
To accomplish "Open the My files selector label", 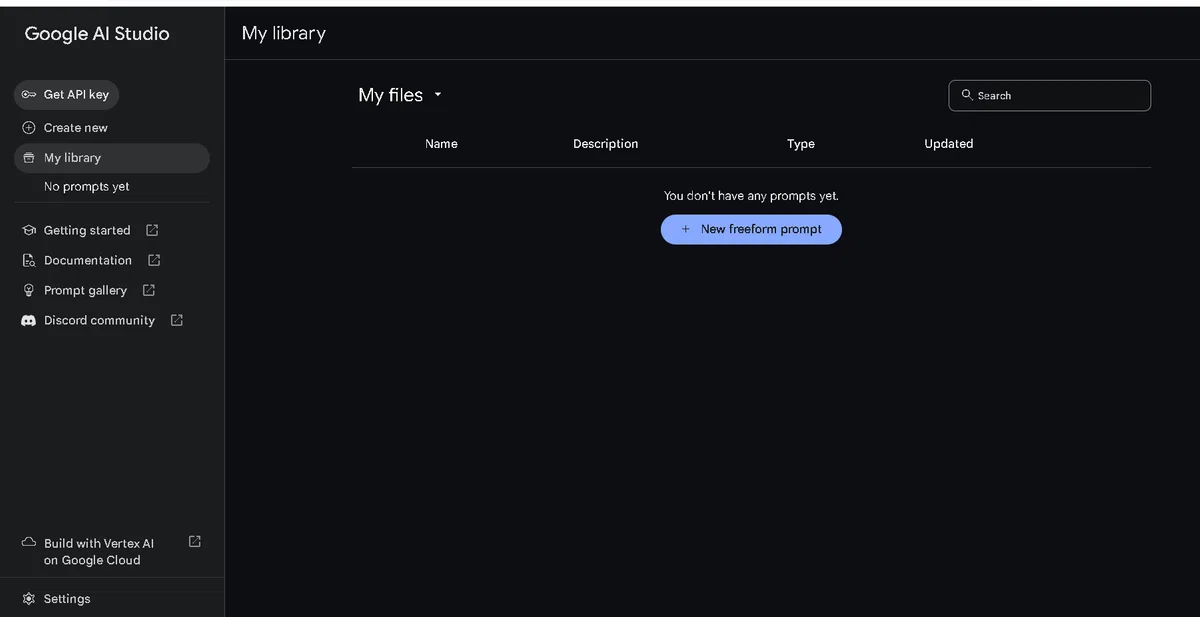I will [x=391, y=95].
